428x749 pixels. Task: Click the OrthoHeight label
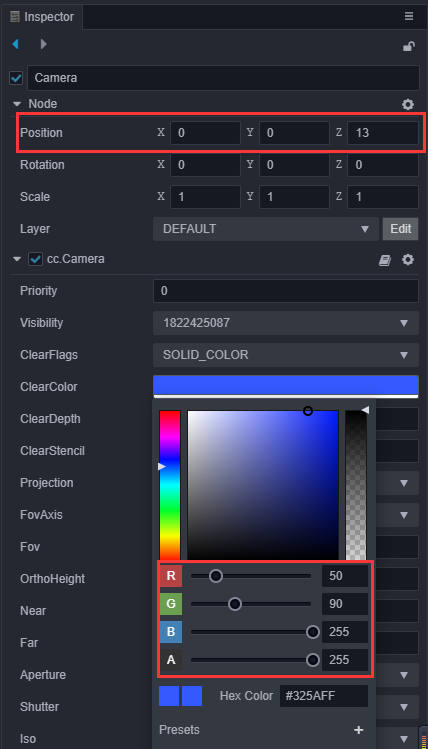point(53,579)
